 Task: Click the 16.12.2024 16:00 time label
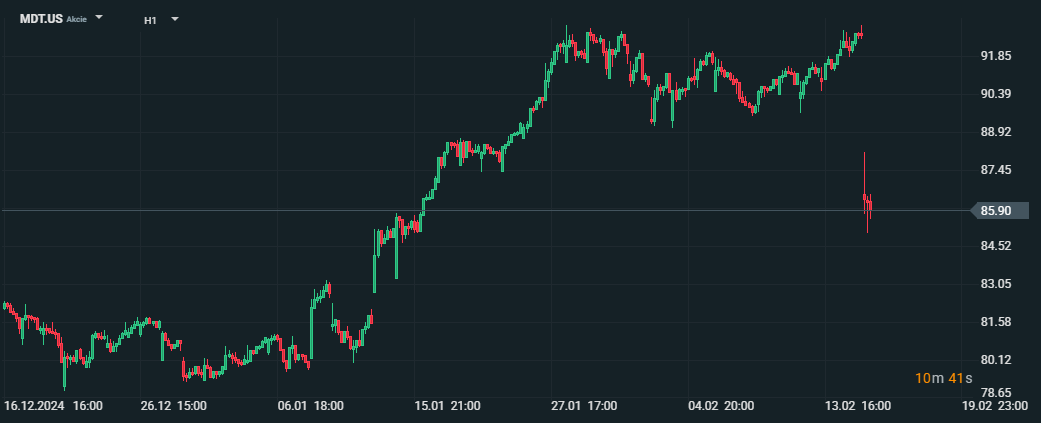pos(53,406)
